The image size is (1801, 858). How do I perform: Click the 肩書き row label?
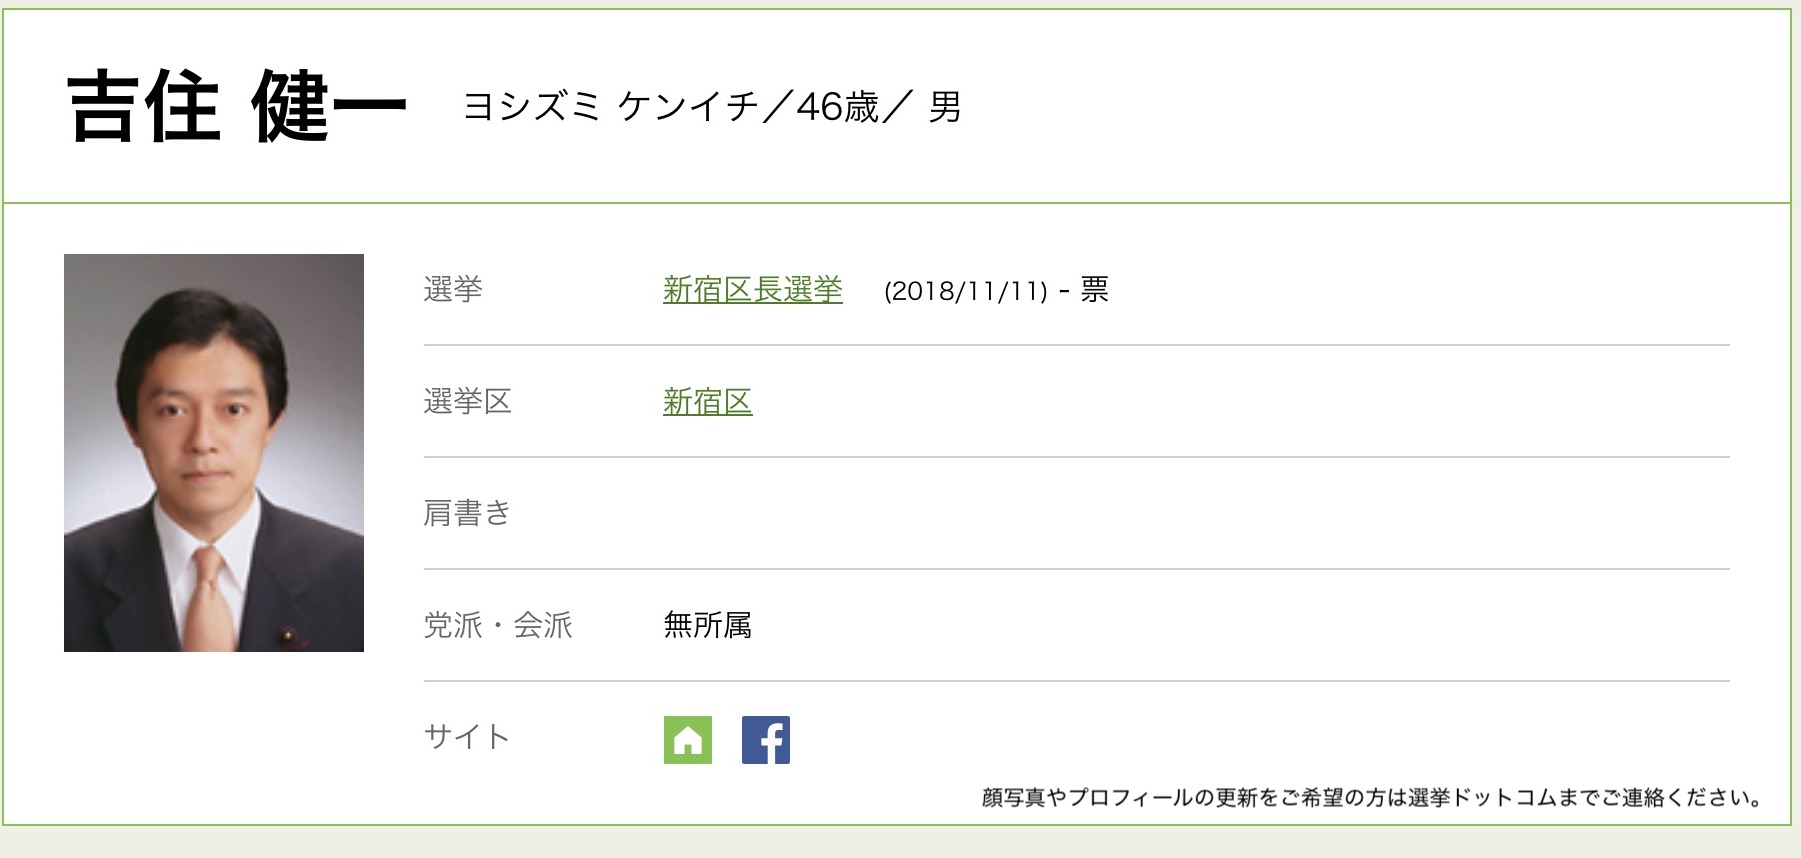[467, 514]
